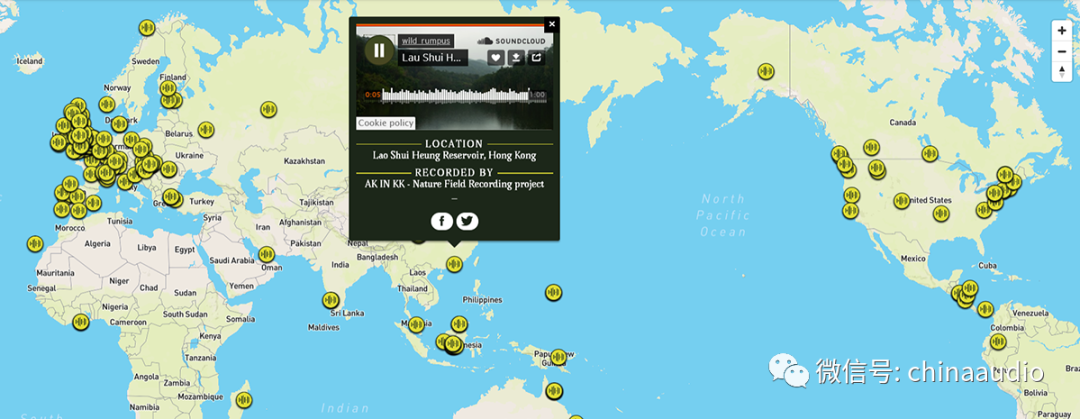Like the track with the heart icon
This screenshot has width=1080, height=419.
point(495,57)
